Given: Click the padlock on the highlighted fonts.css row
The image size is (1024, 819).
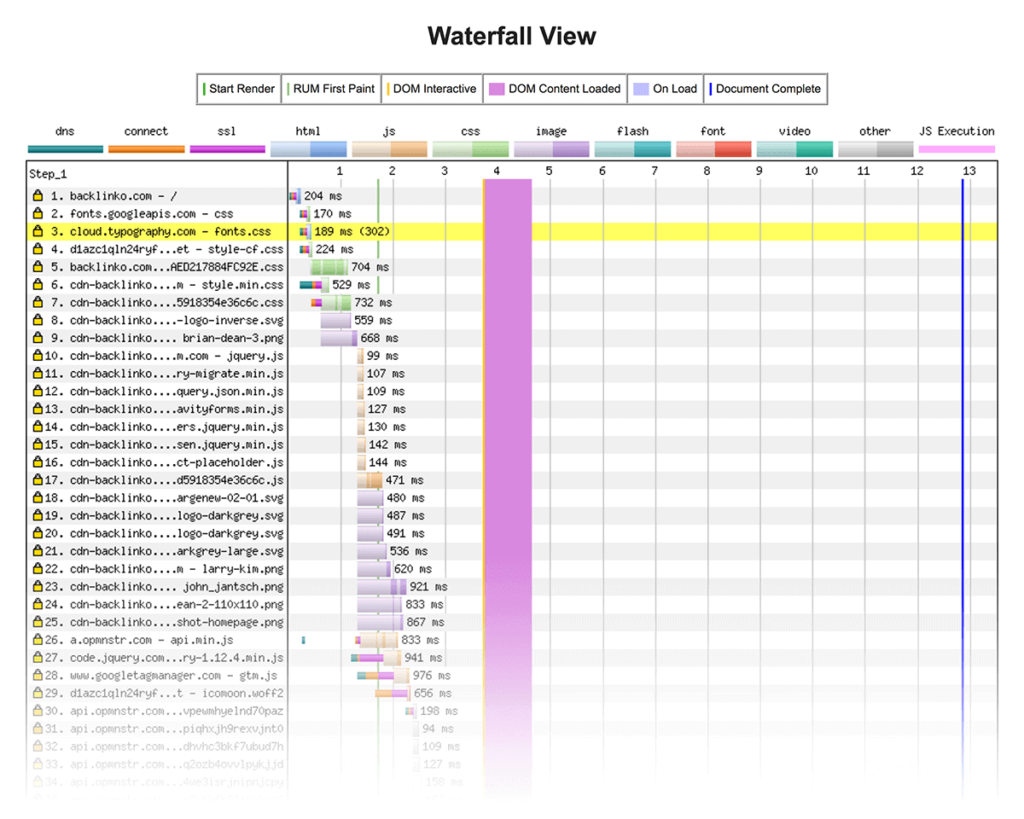Looking at the screenshot, I should coord(37,231).
